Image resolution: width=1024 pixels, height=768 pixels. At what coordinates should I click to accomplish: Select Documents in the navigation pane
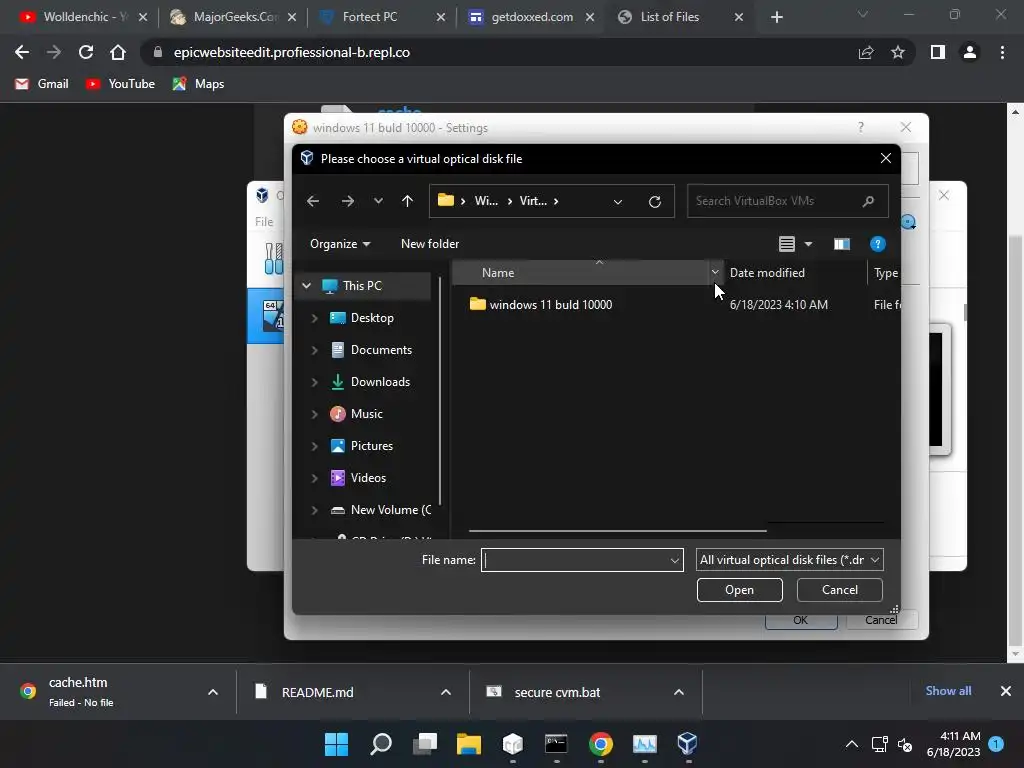point(381,350)
